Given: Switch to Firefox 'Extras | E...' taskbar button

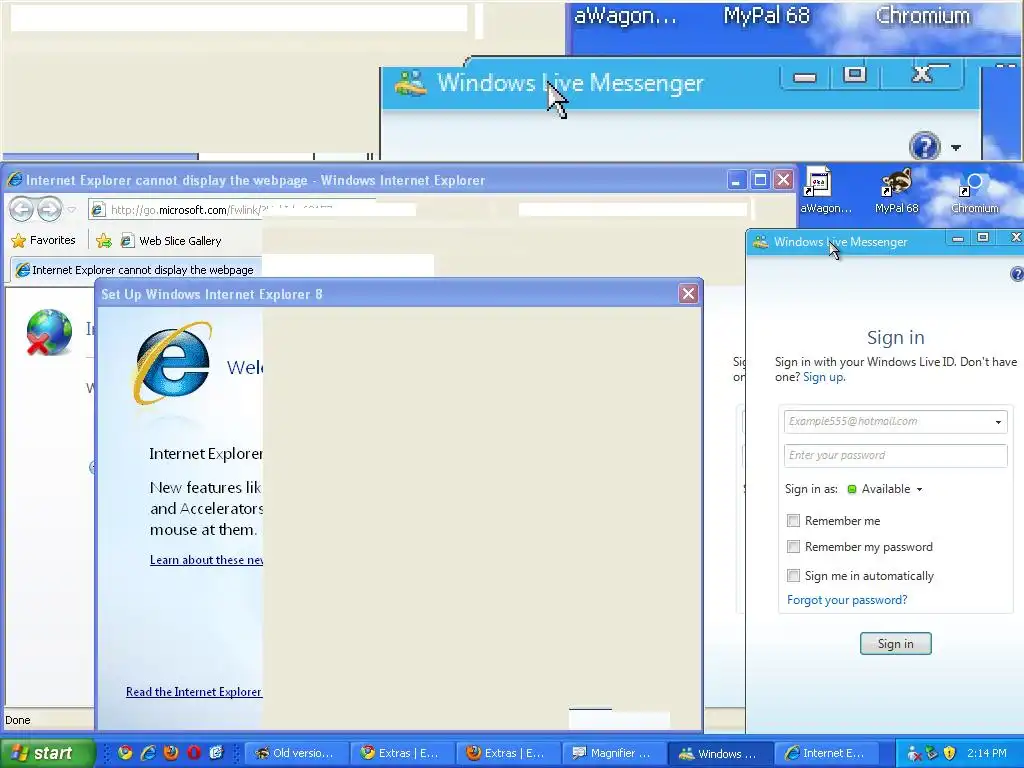Looking at the screenshot, I should 507,753.
